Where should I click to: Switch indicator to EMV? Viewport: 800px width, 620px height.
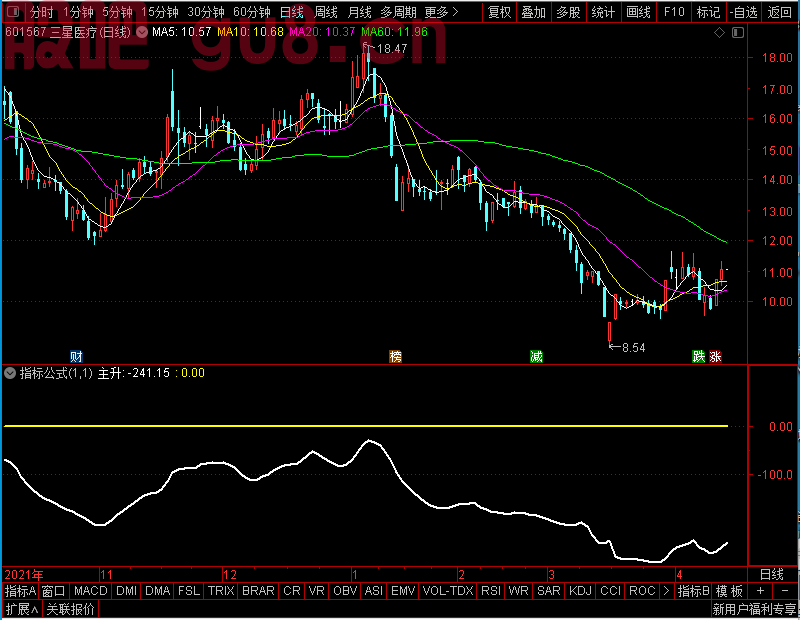[x=403, y=591]
